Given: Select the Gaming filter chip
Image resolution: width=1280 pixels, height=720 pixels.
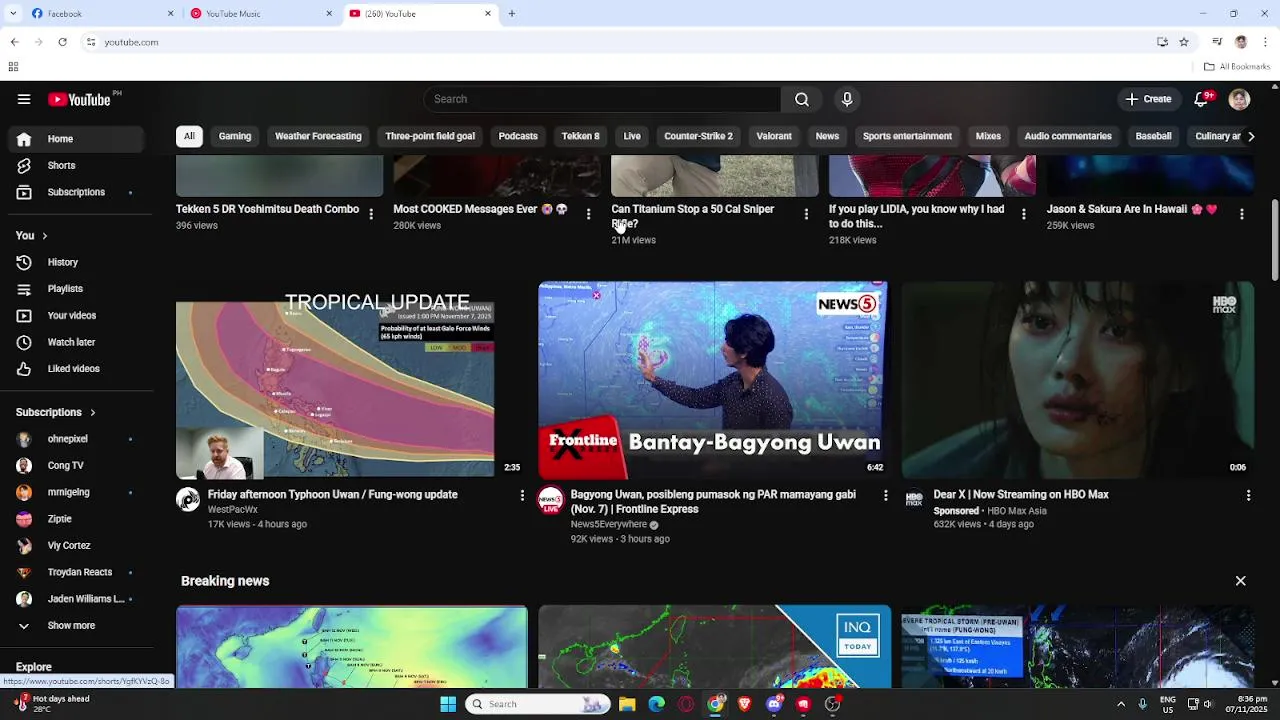Looking at the screenshot, I should pyautogui.click(x=235, y=136).
